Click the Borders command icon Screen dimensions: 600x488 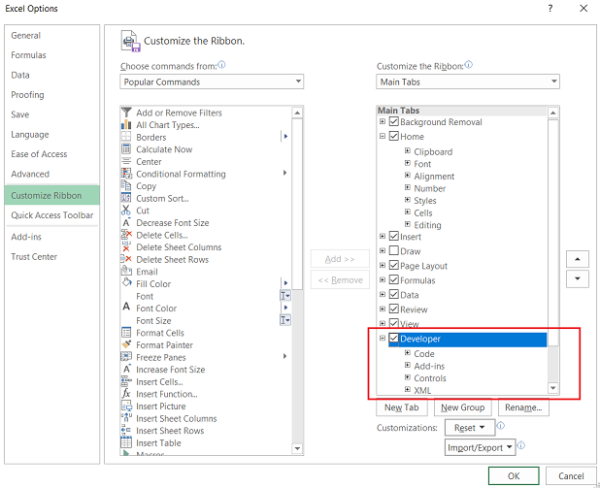tap(126, 137)
